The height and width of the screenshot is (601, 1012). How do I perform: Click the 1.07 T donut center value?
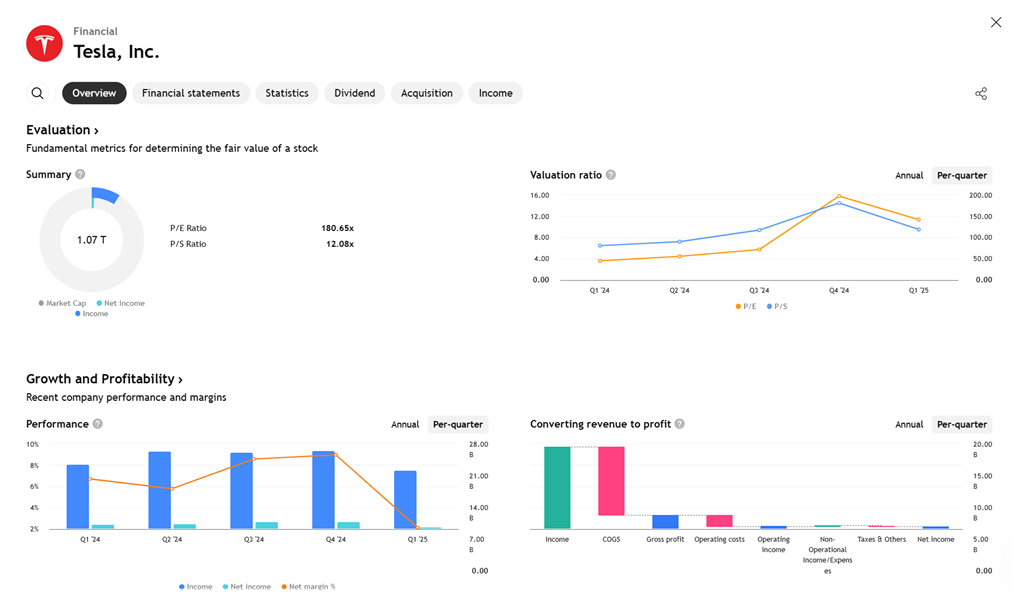92,240
